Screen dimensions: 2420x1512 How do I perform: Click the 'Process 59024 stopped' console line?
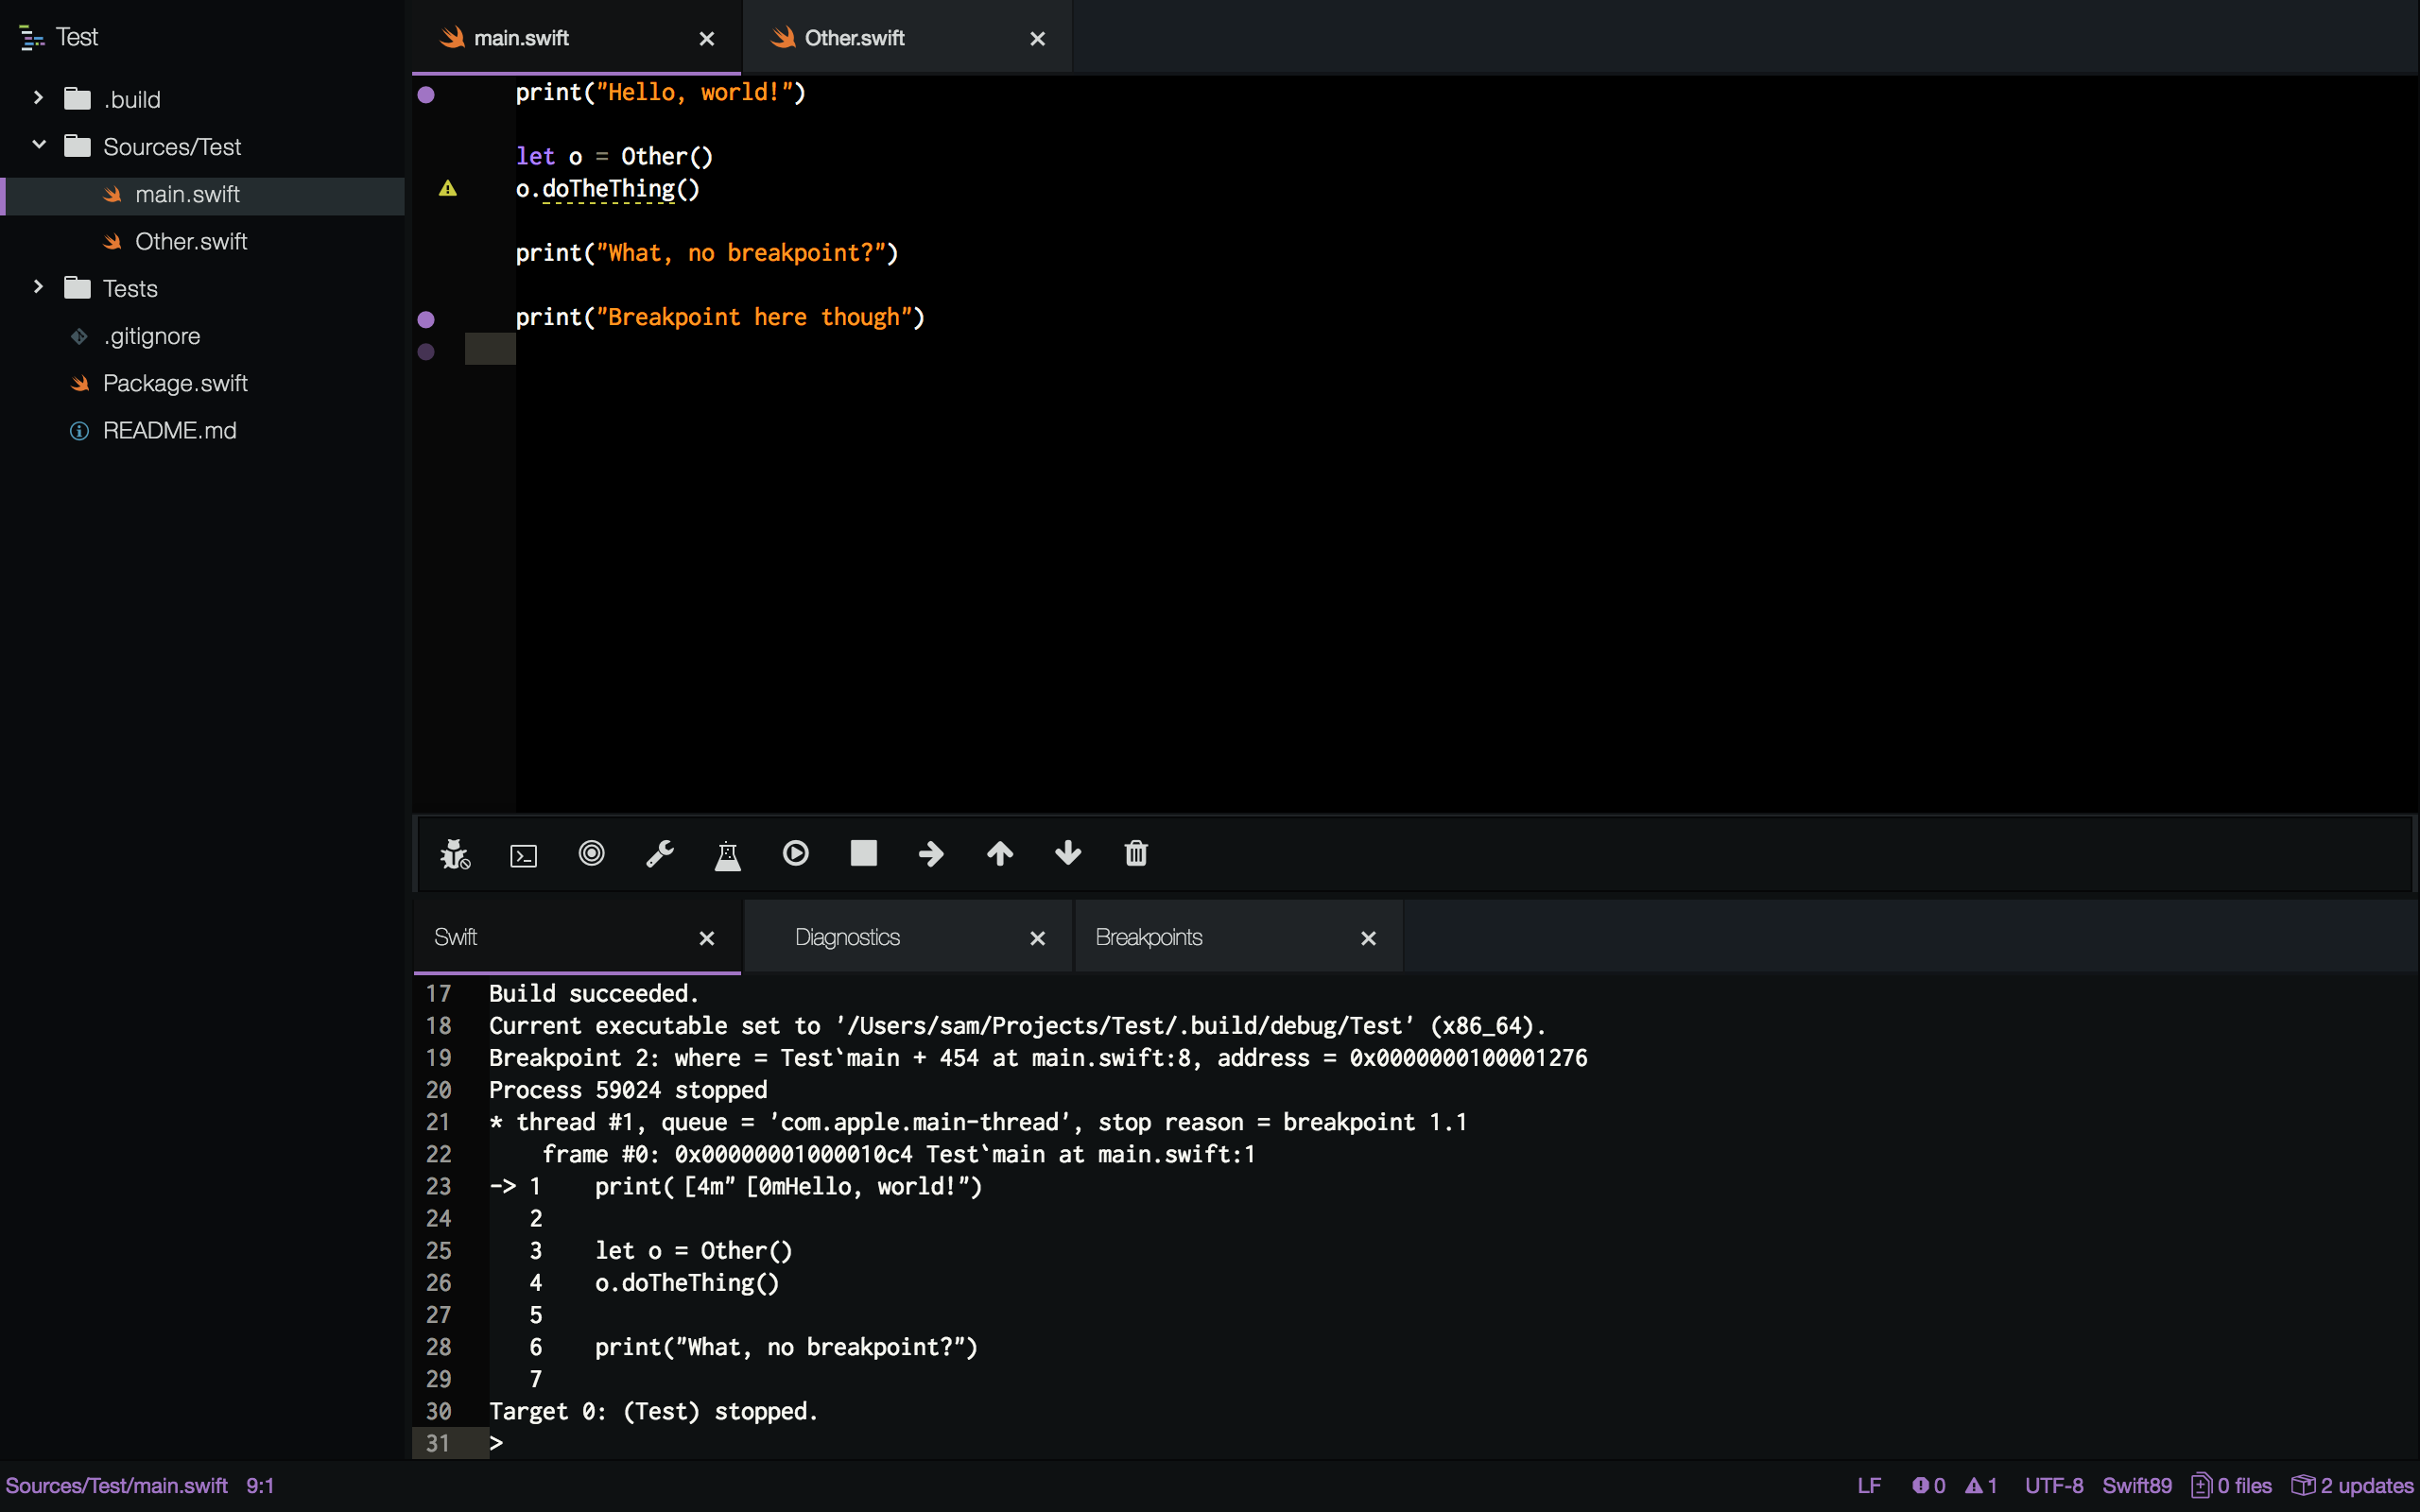[628, 1090]
